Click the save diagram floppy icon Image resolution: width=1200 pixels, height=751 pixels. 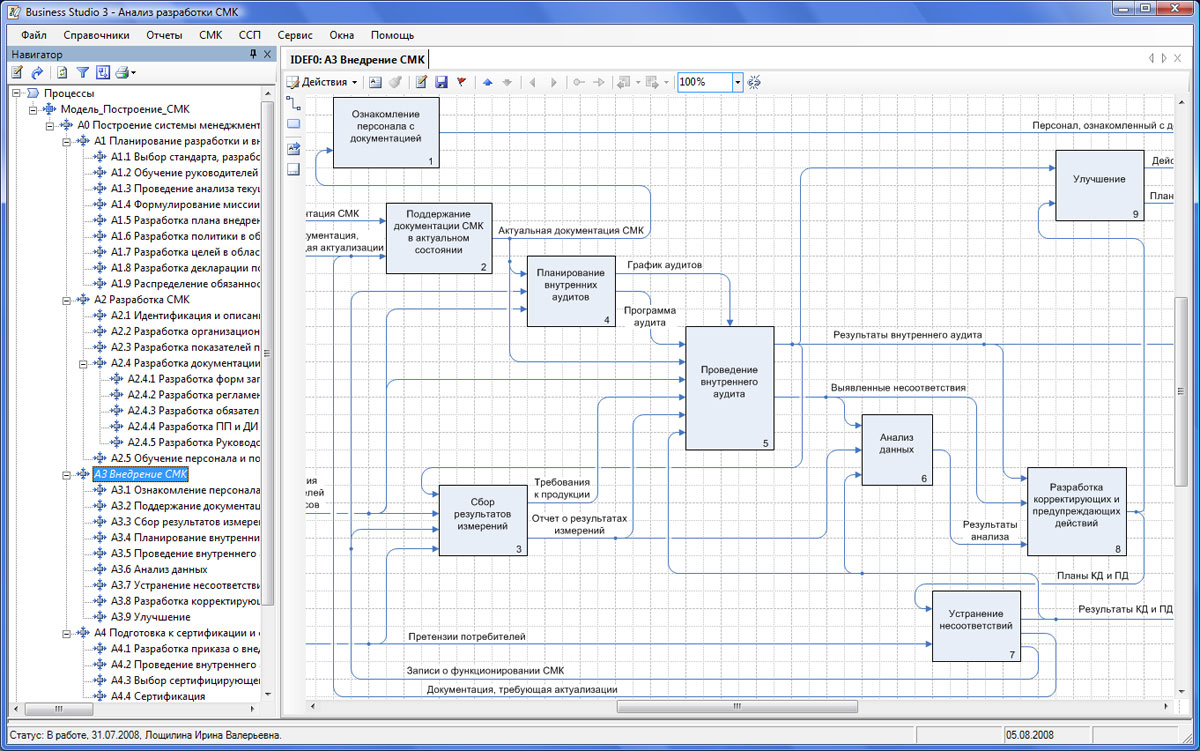[x=441, y=82]
